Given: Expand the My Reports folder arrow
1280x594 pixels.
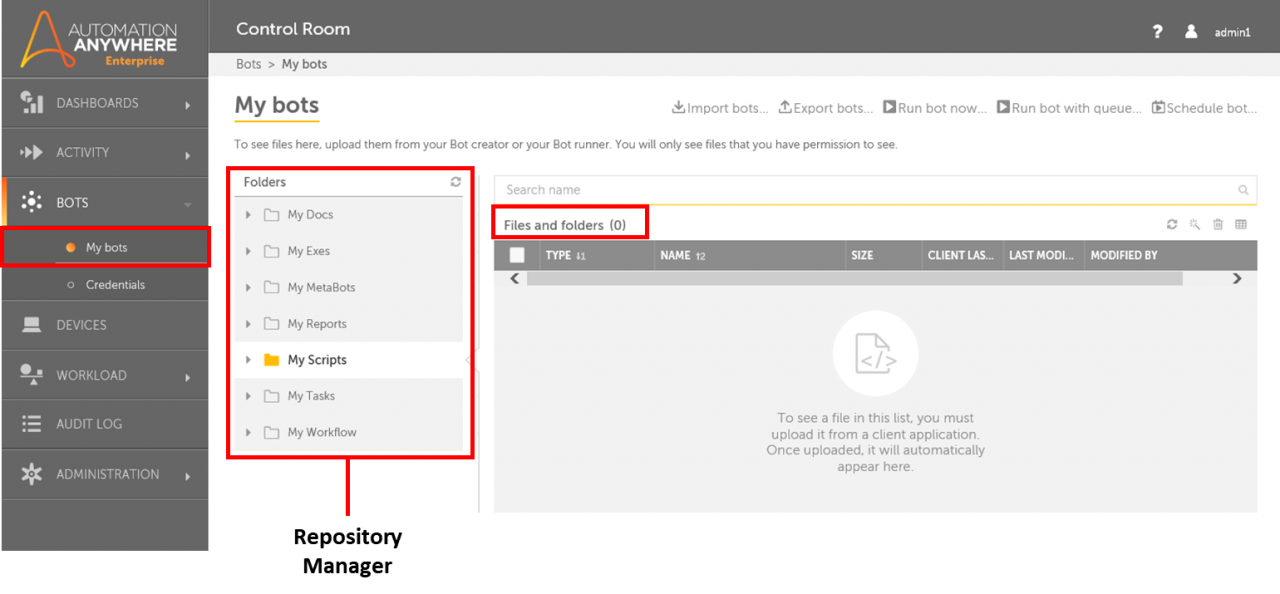Looking at the screenshot, I should [248, 324].
